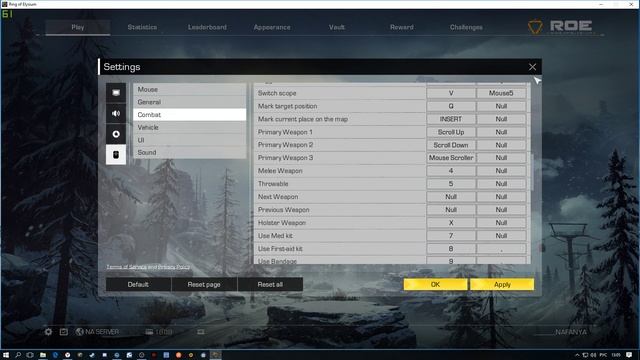
Task: Select the UI settings category
Action: click(190, 140)
